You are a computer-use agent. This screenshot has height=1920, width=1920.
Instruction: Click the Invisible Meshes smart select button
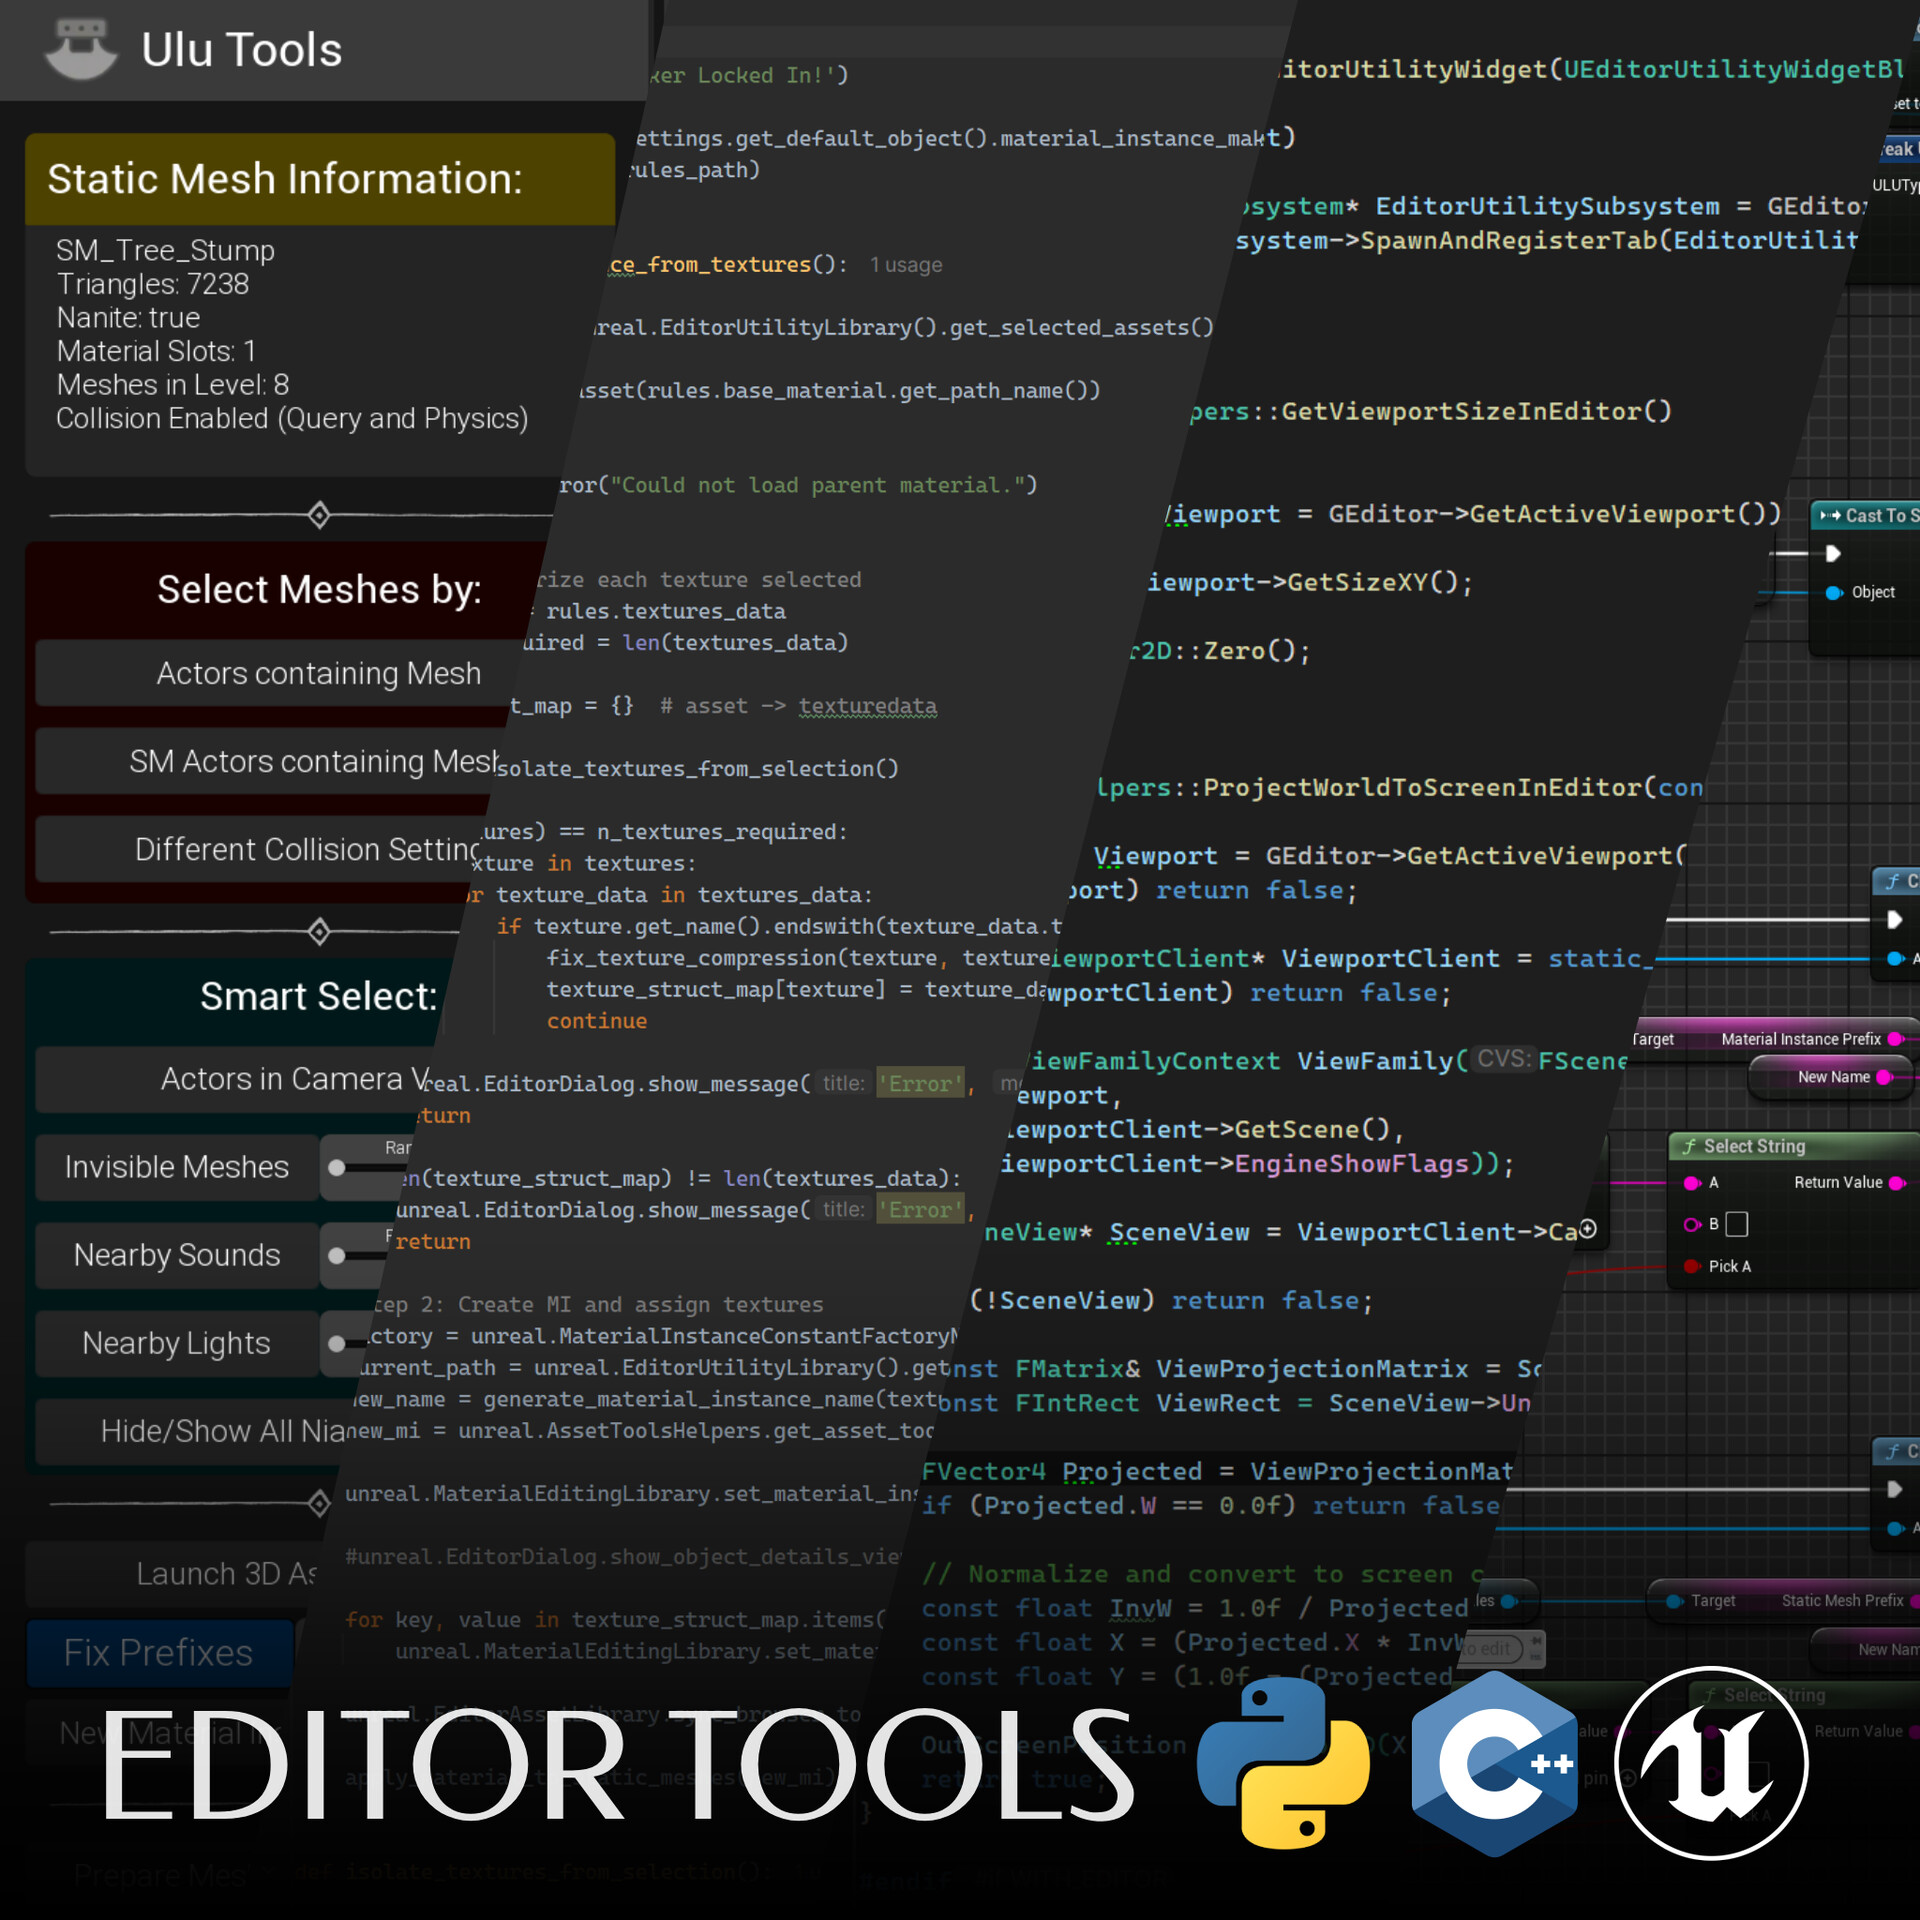click(x=176, y=1166)
